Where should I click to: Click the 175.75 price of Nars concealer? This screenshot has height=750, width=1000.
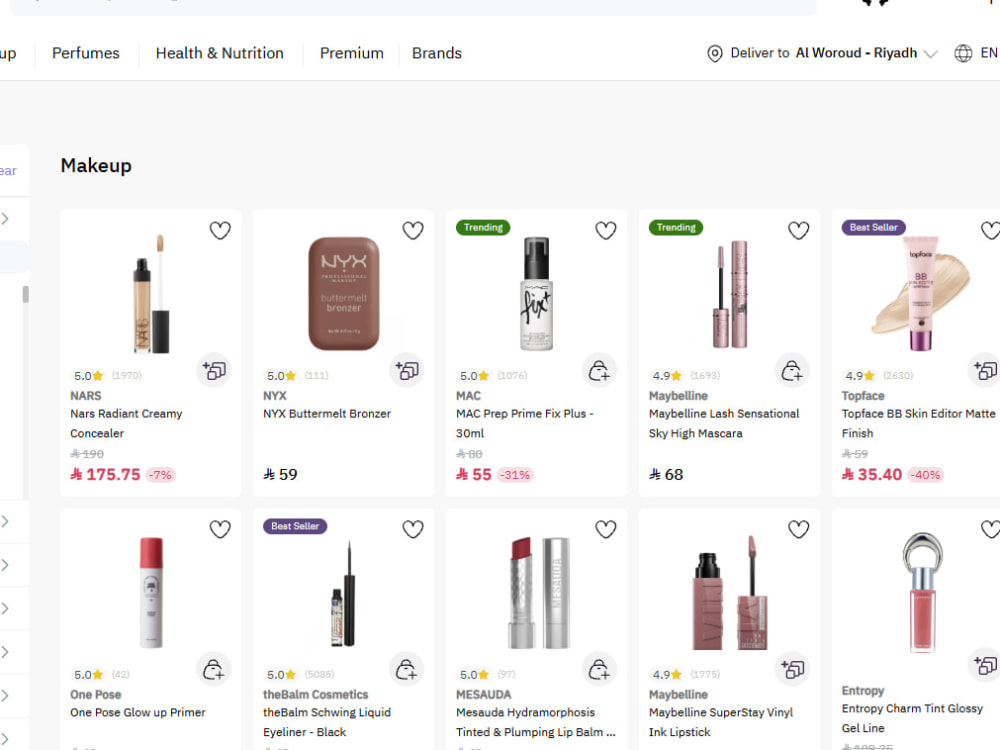[x=105, y=474]
